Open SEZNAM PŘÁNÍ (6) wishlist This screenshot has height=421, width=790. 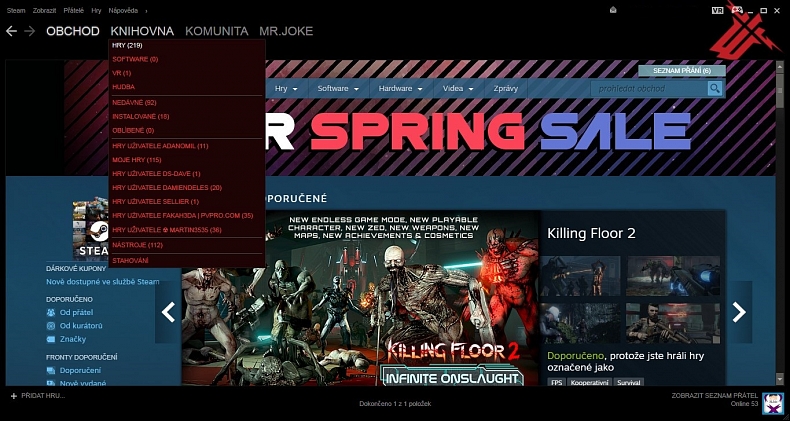coord(682,71)
